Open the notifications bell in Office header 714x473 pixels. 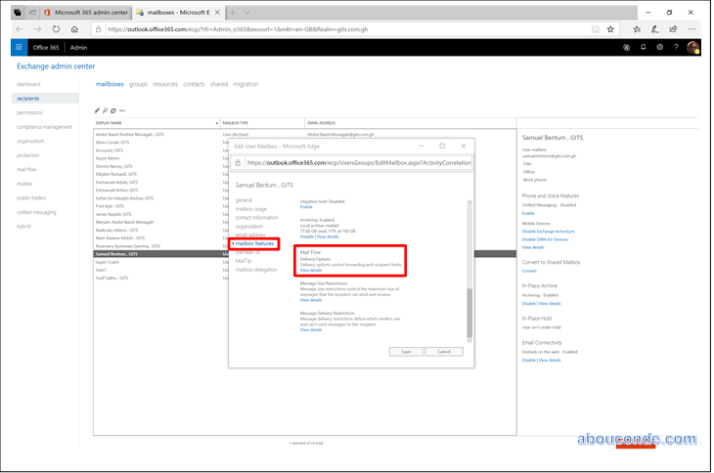(x=643, y=47)
